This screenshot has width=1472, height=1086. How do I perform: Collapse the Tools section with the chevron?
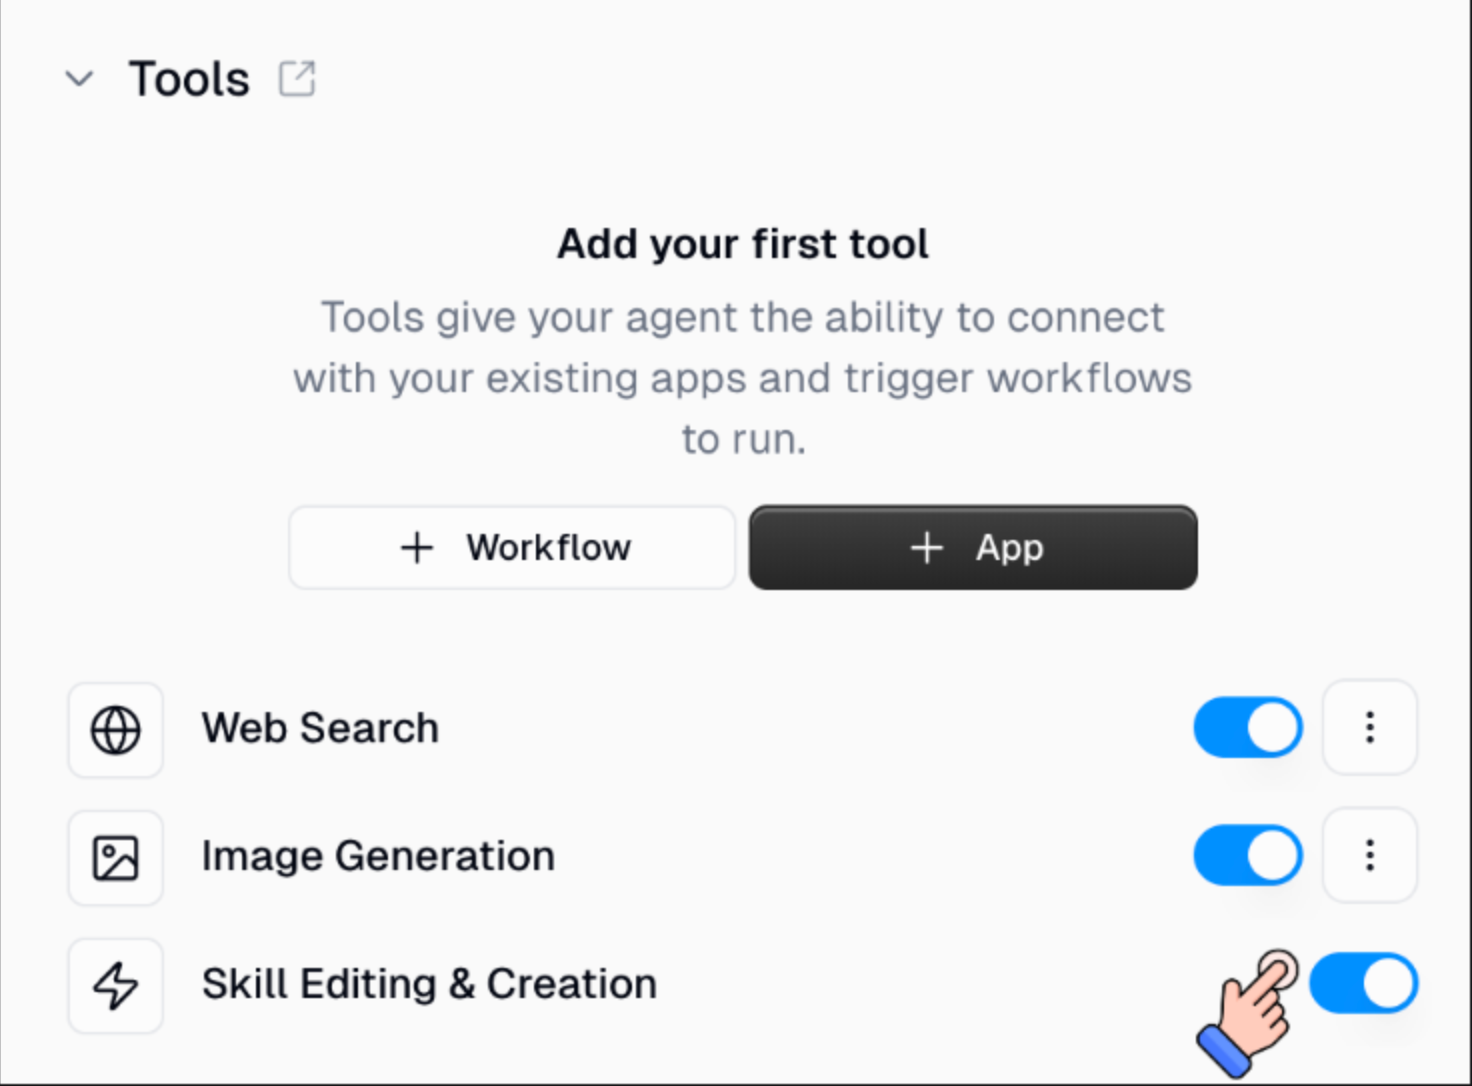point(79,79)
